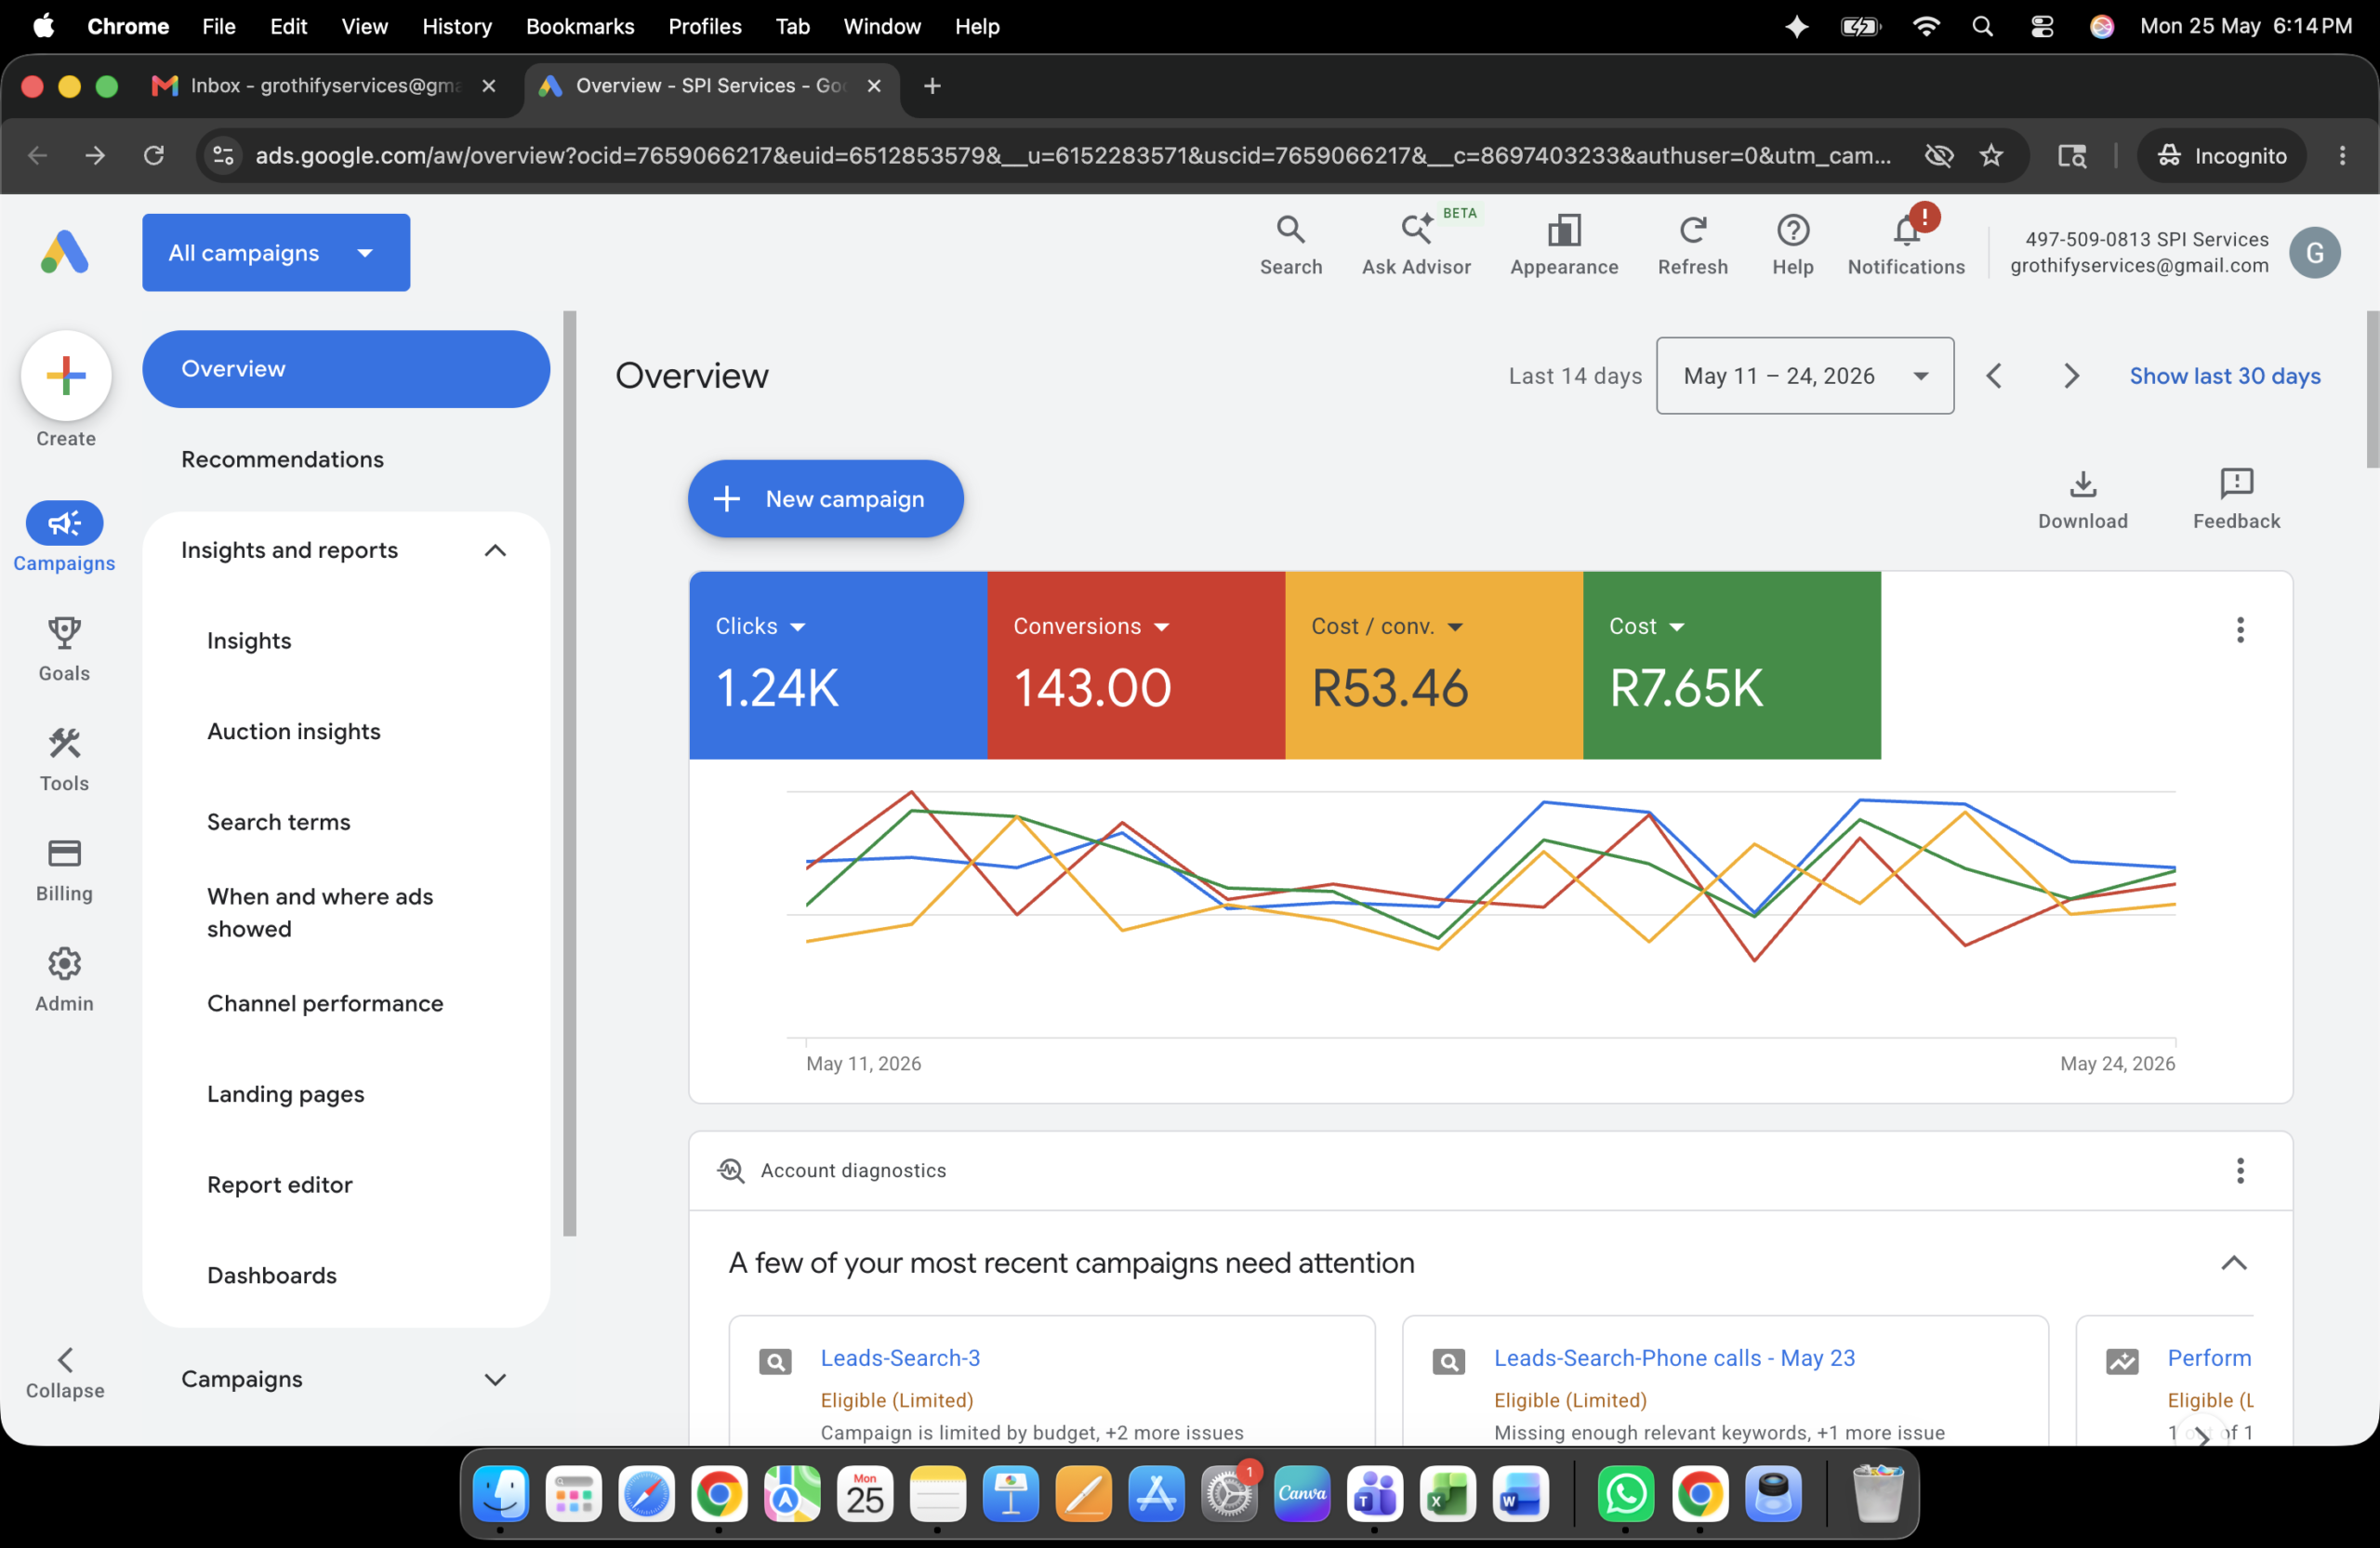Bookmark this page with star icon
Image resolution: width=2380 pixels, height=1548 pixels.
coord(1991,155)
